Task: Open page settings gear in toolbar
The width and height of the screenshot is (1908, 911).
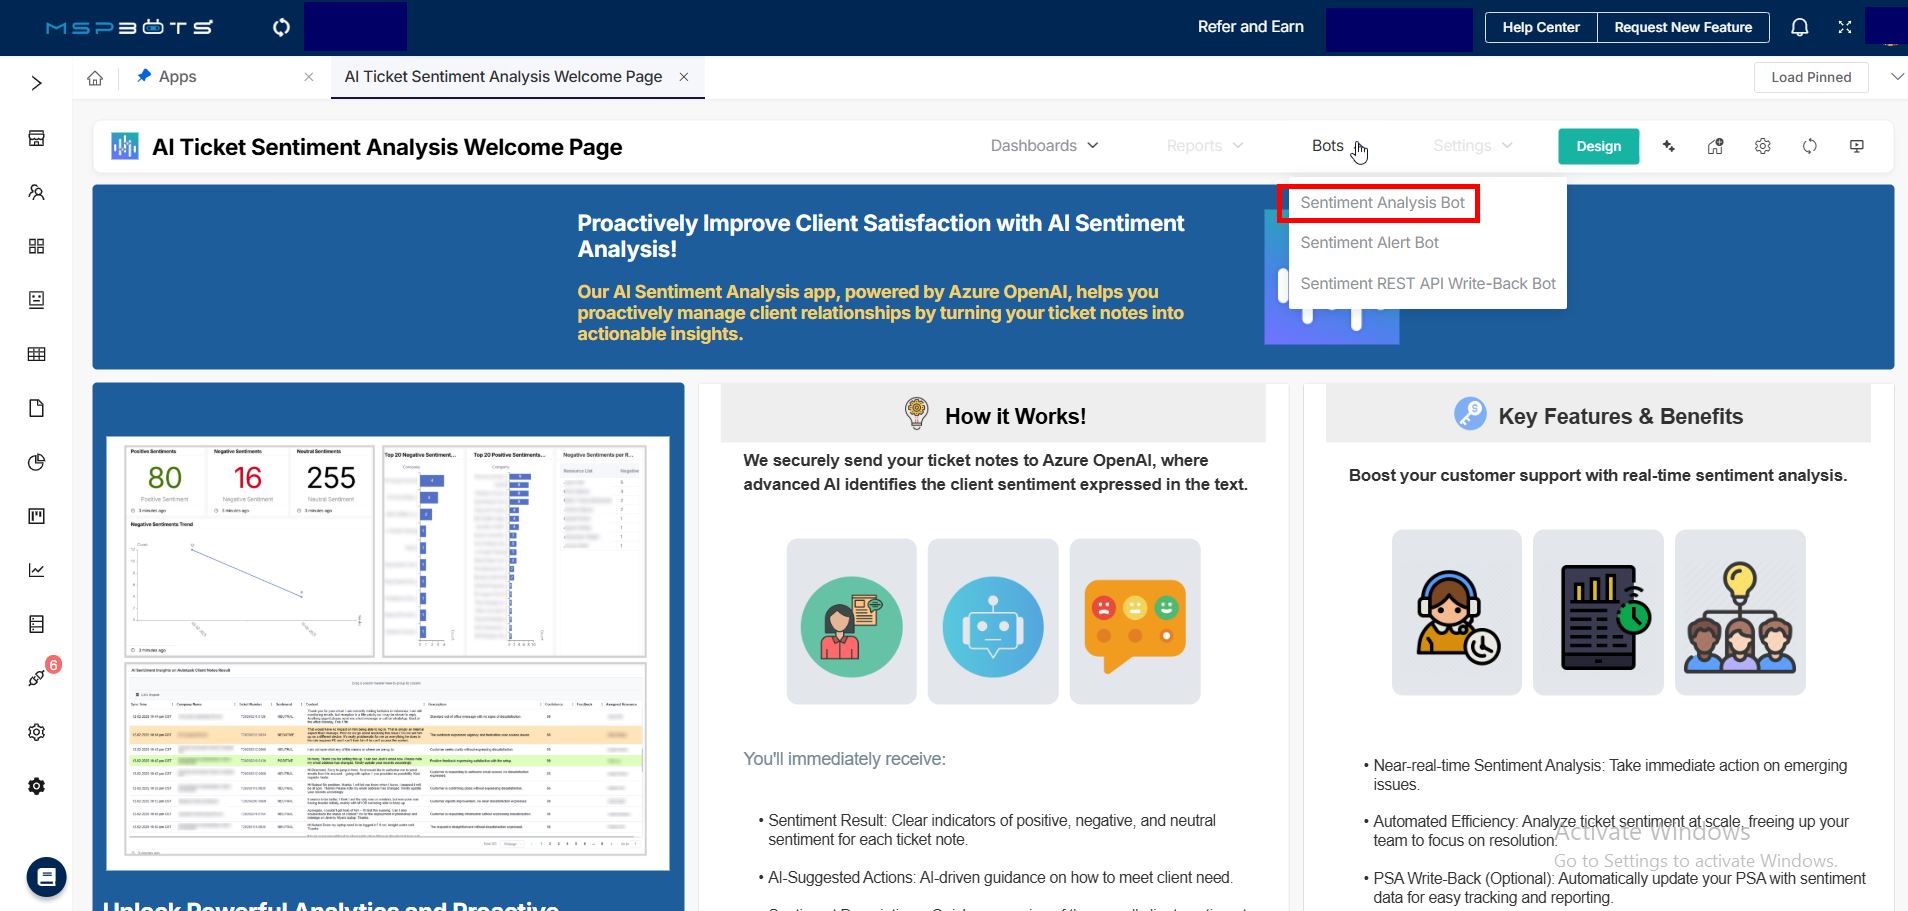Action: click(x=1762, y=146)
